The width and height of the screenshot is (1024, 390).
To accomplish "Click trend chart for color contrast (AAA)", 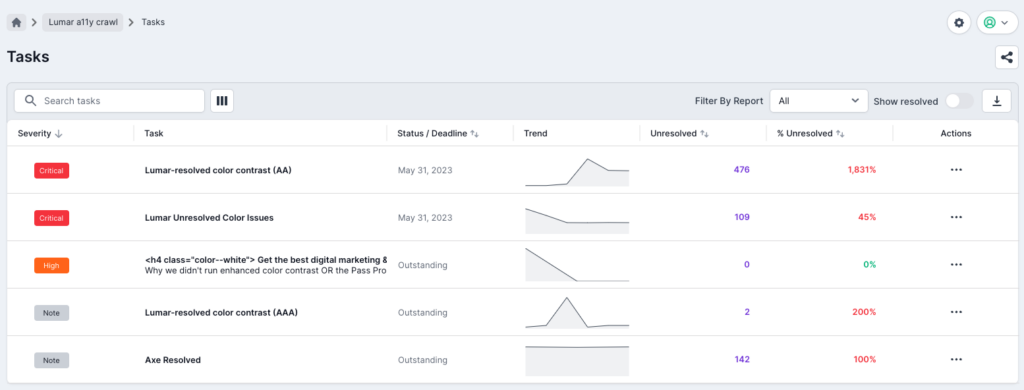I will (x=577, y=312).
